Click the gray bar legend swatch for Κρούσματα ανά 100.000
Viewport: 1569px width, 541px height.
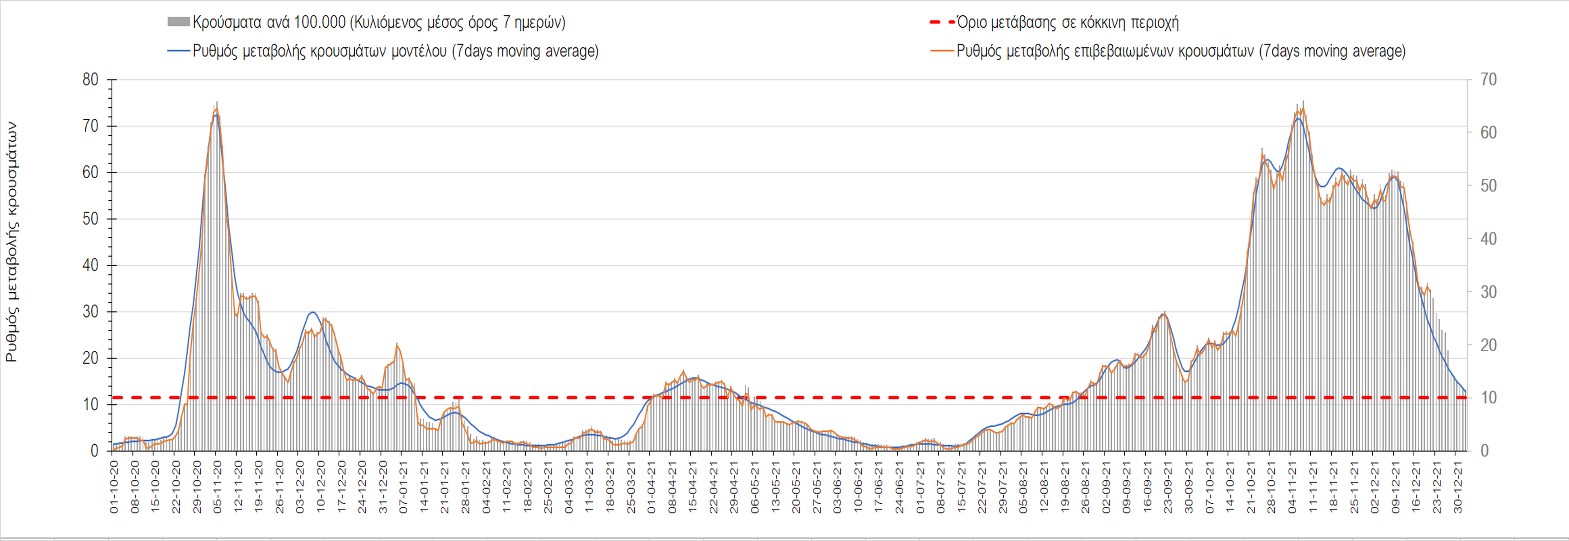[x=178, y=22]
